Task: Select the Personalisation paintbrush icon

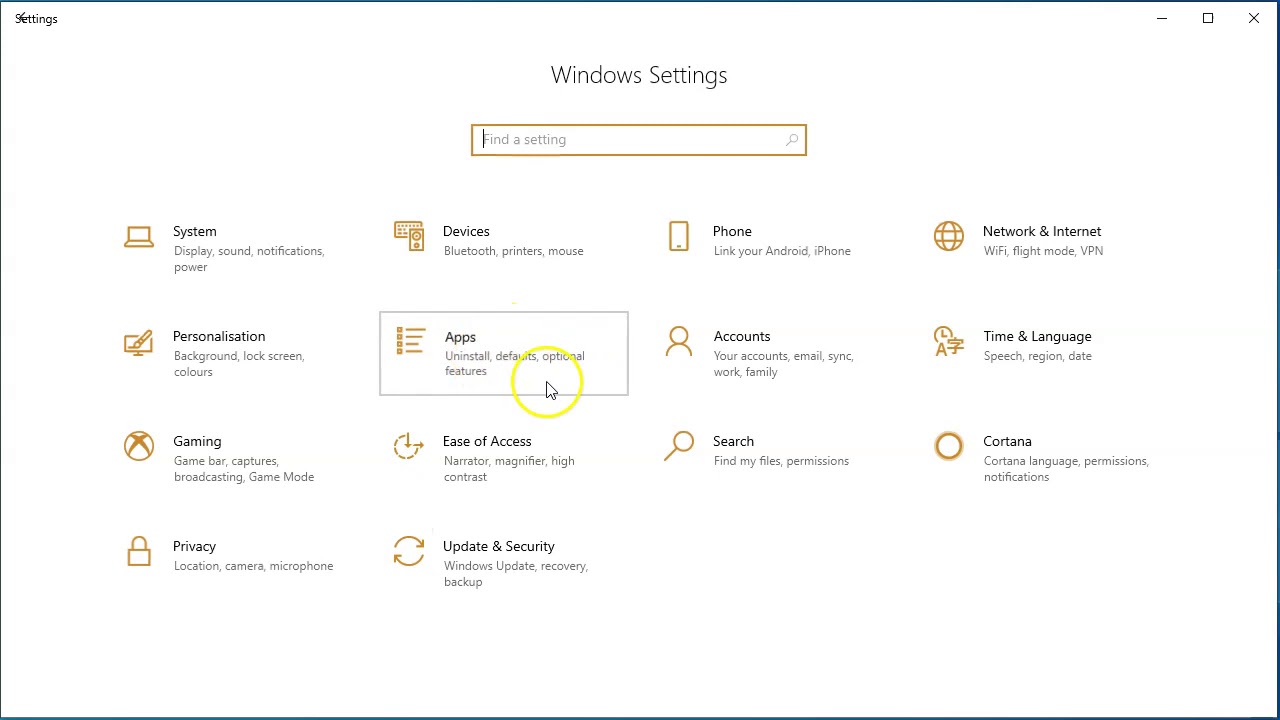Action: (x=139, y=342)
